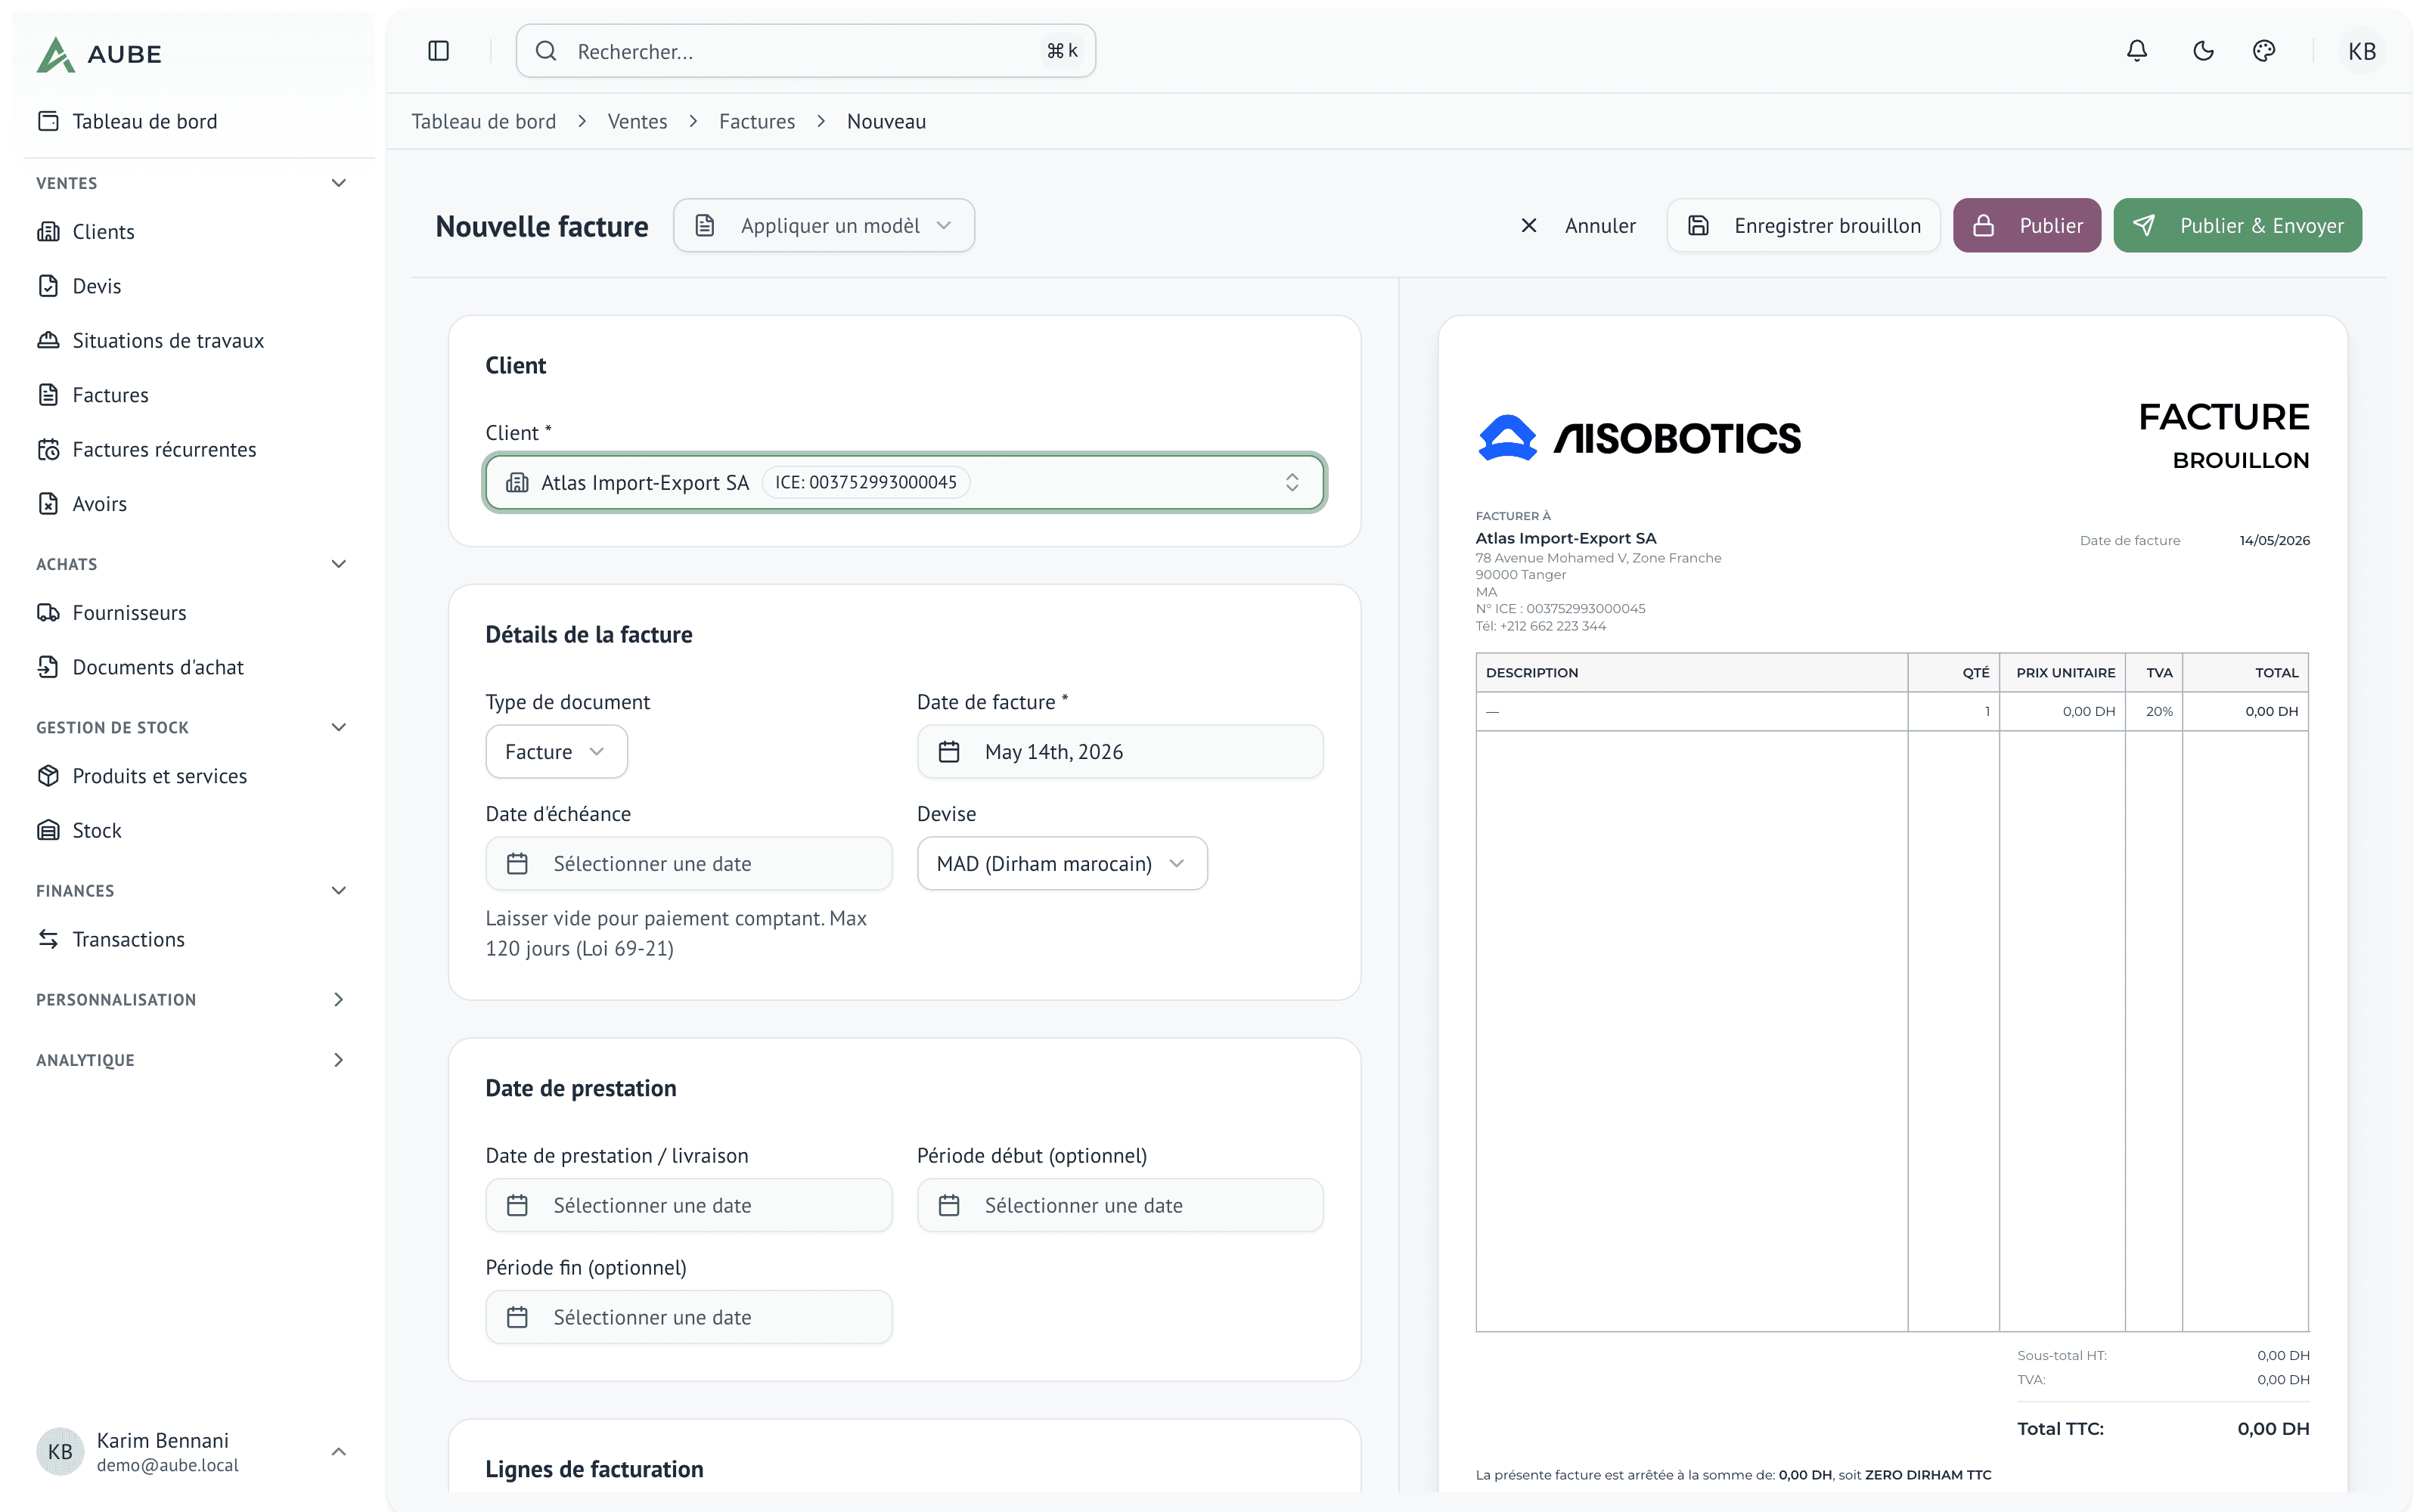Follow the Factures breadcrumb link
Image resolution: width=2420 pixels, height=1512 pixels.
point(756,121)
